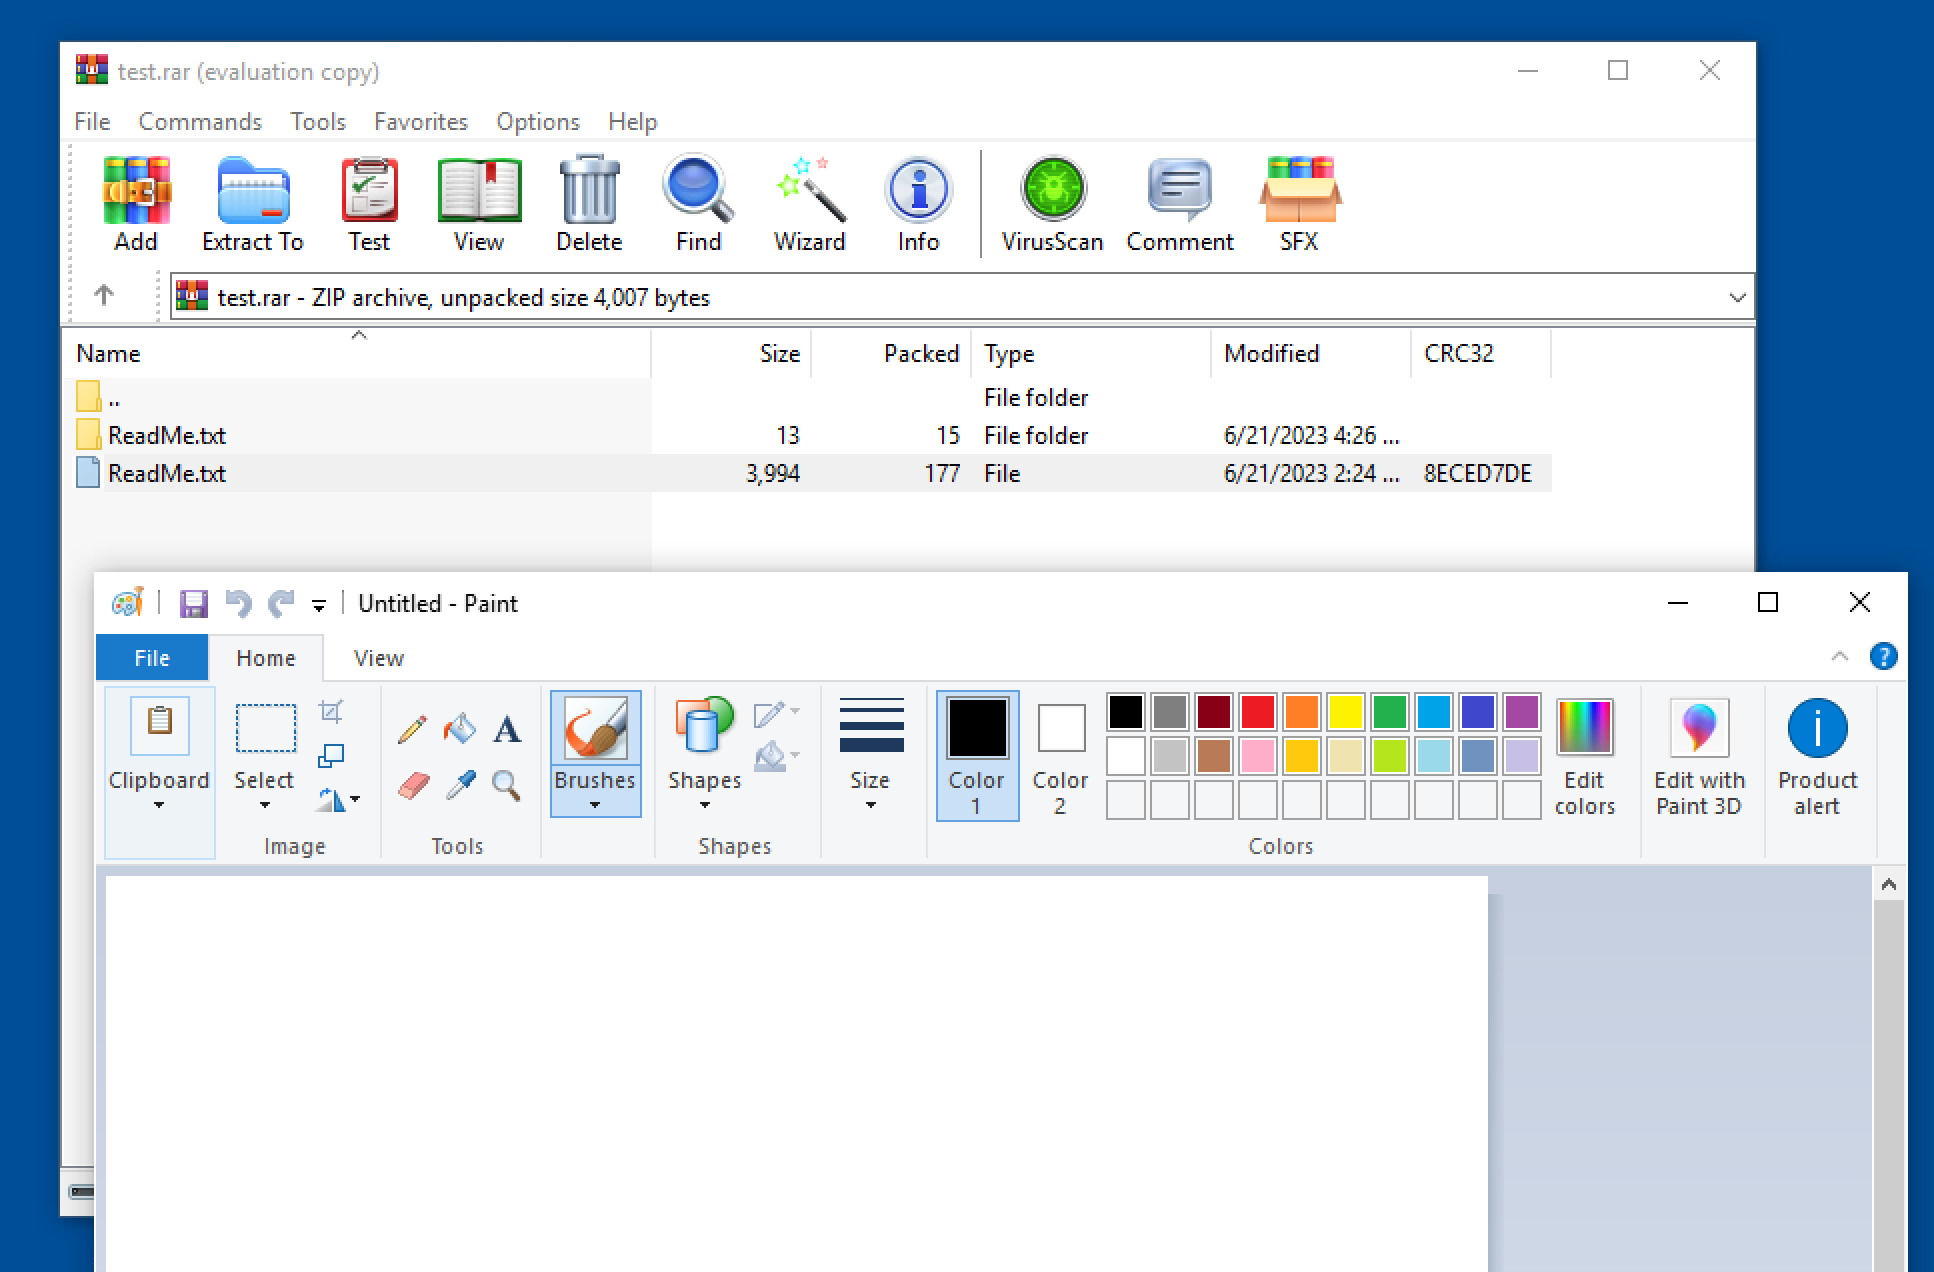Image resolution: width=1934 pixels, height=1272 pixels.
Task: Select the Eraser tool in Paint
Action: 412,785
